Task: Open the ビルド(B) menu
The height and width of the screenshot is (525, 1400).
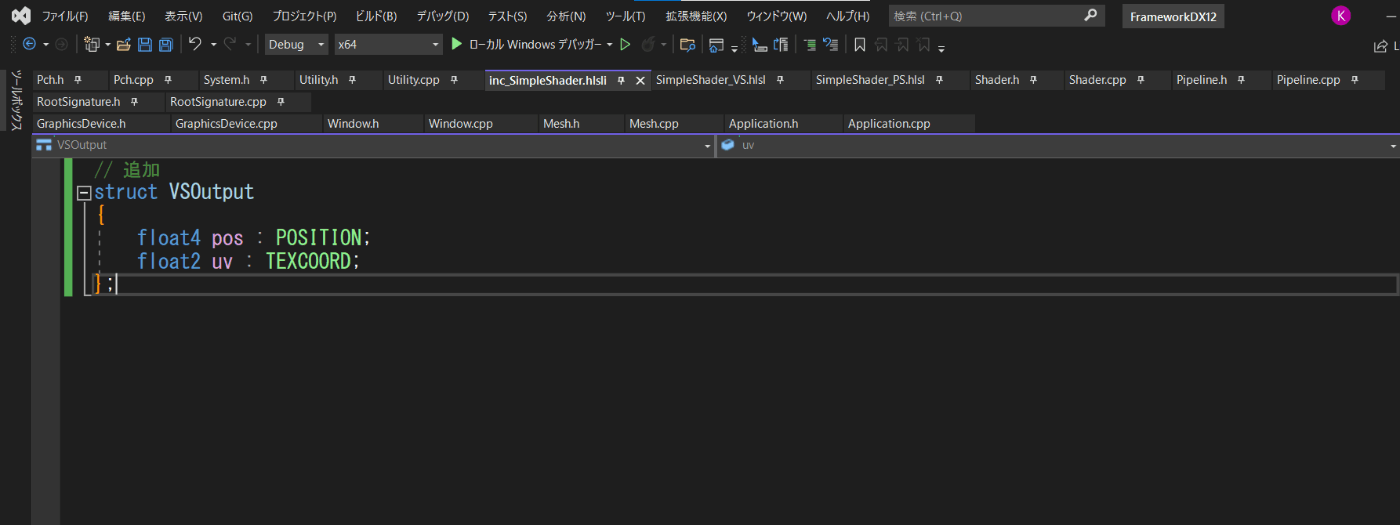Action: pyautogui.click(x=376, y=16)
